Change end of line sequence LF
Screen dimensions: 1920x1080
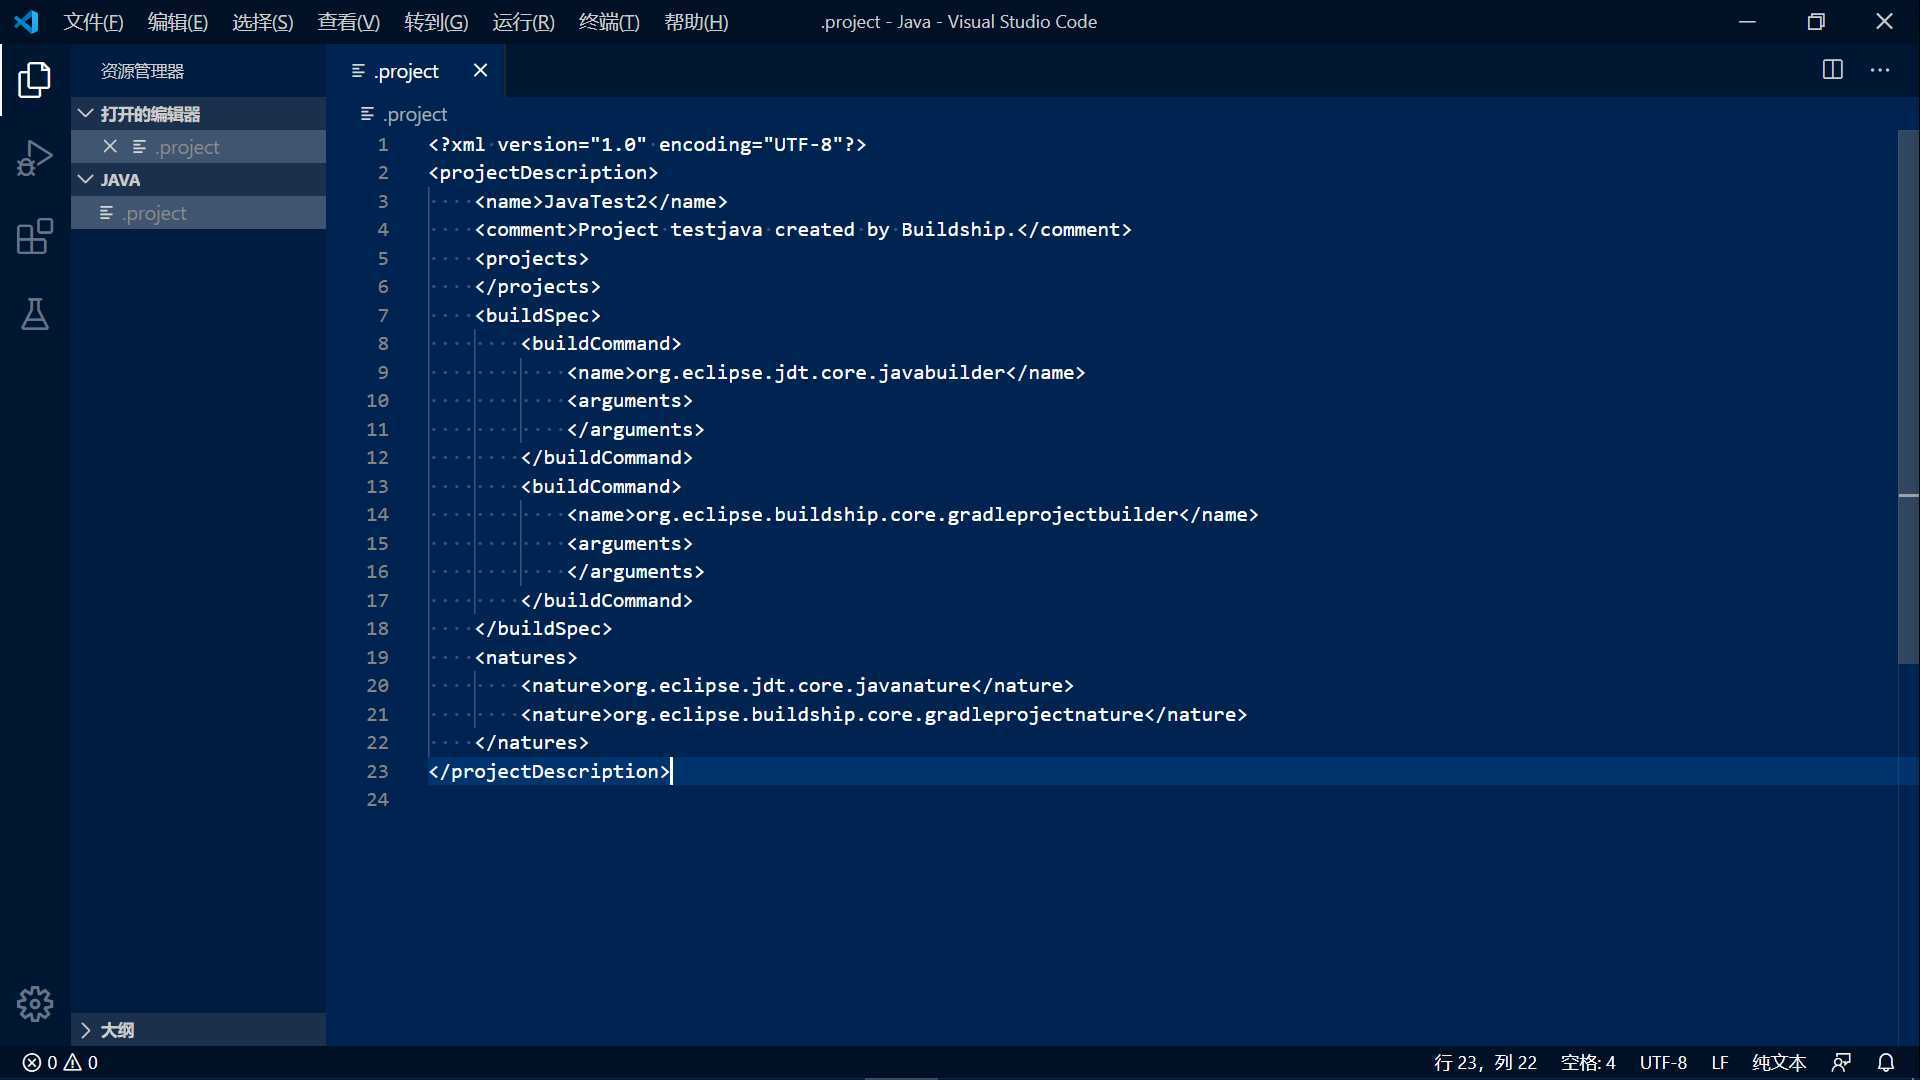click(1719, 1063)
